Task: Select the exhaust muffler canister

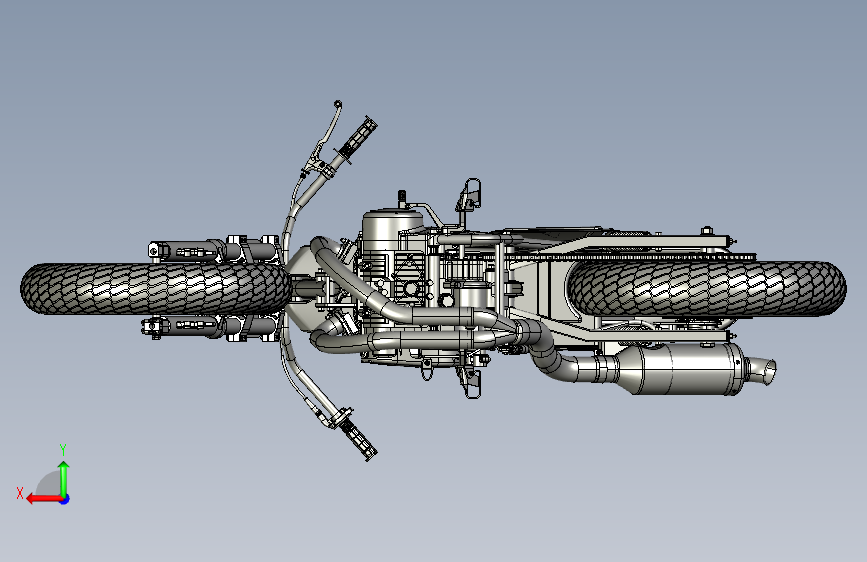Action: coord(683,368)
